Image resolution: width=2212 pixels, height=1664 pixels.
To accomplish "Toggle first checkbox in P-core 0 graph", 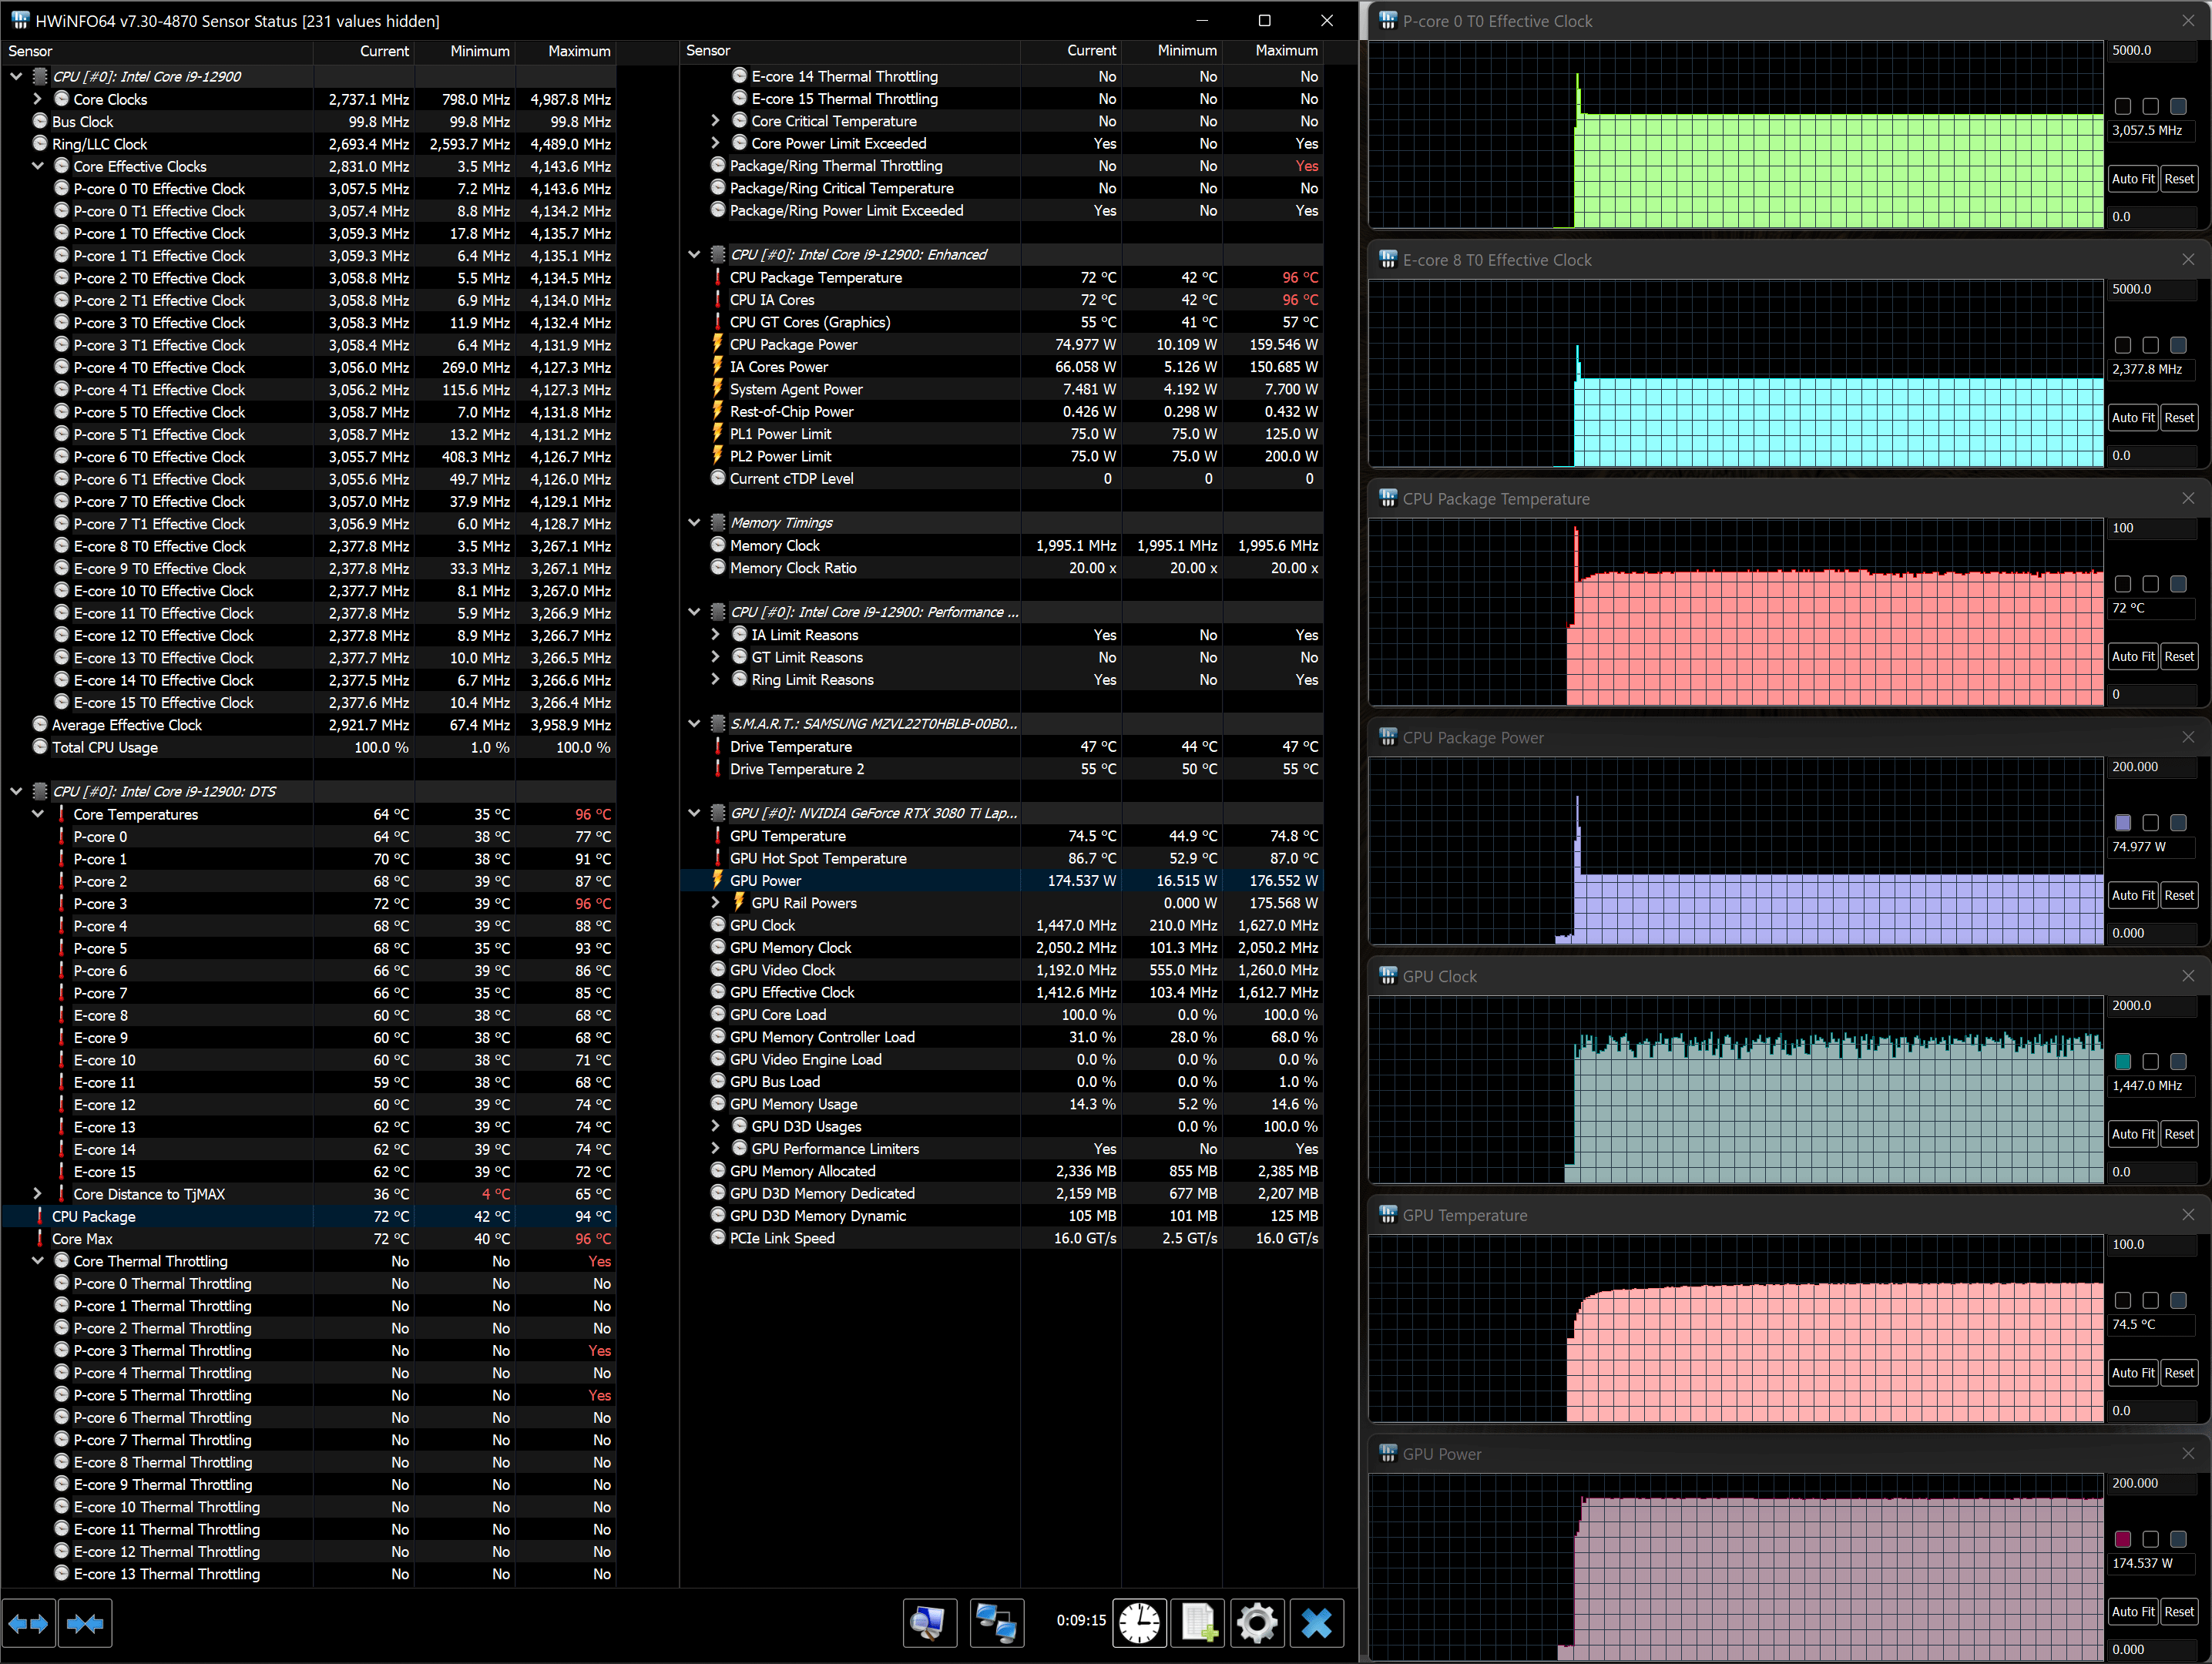I will pyautogui.click(x=2123, y=106).
